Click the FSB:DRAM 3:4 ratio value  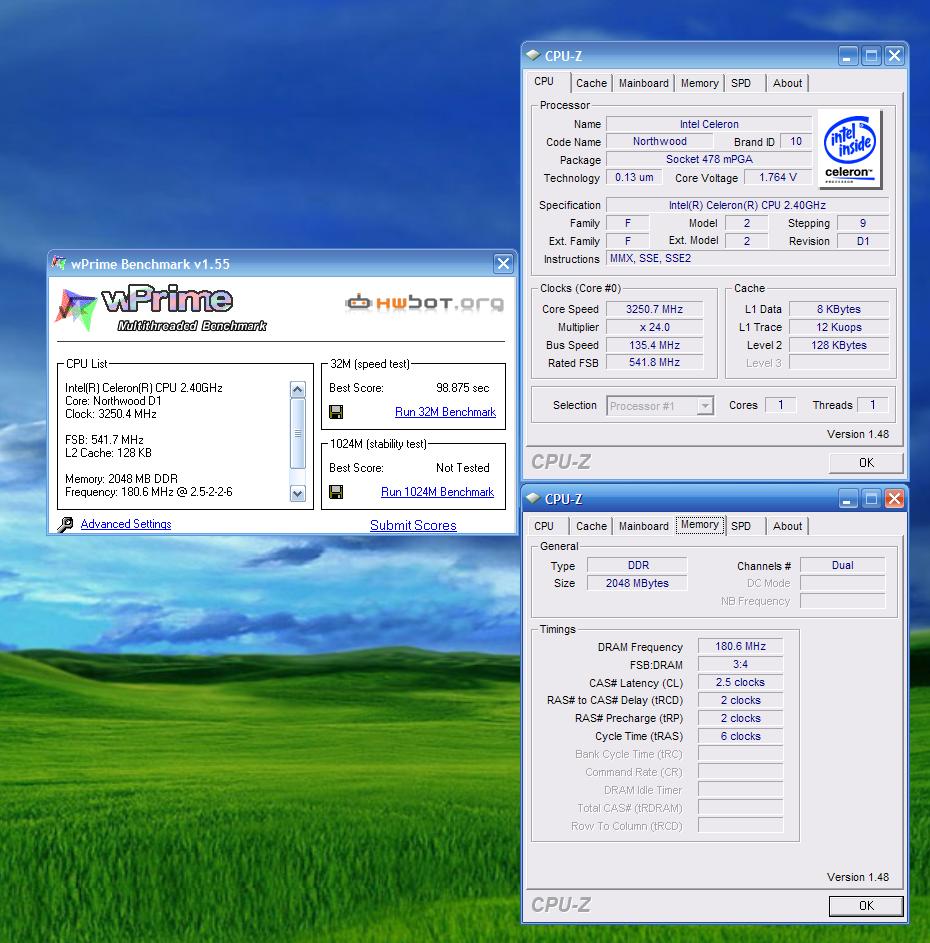pyautogui.click(x=741, y=665)
